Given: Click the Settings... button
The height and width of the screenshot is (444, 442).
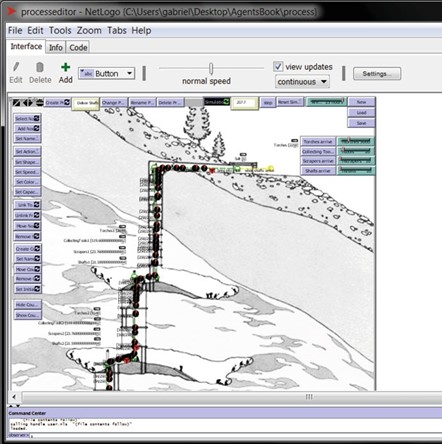Looking at the screenshot, I should tap(377, 74).
